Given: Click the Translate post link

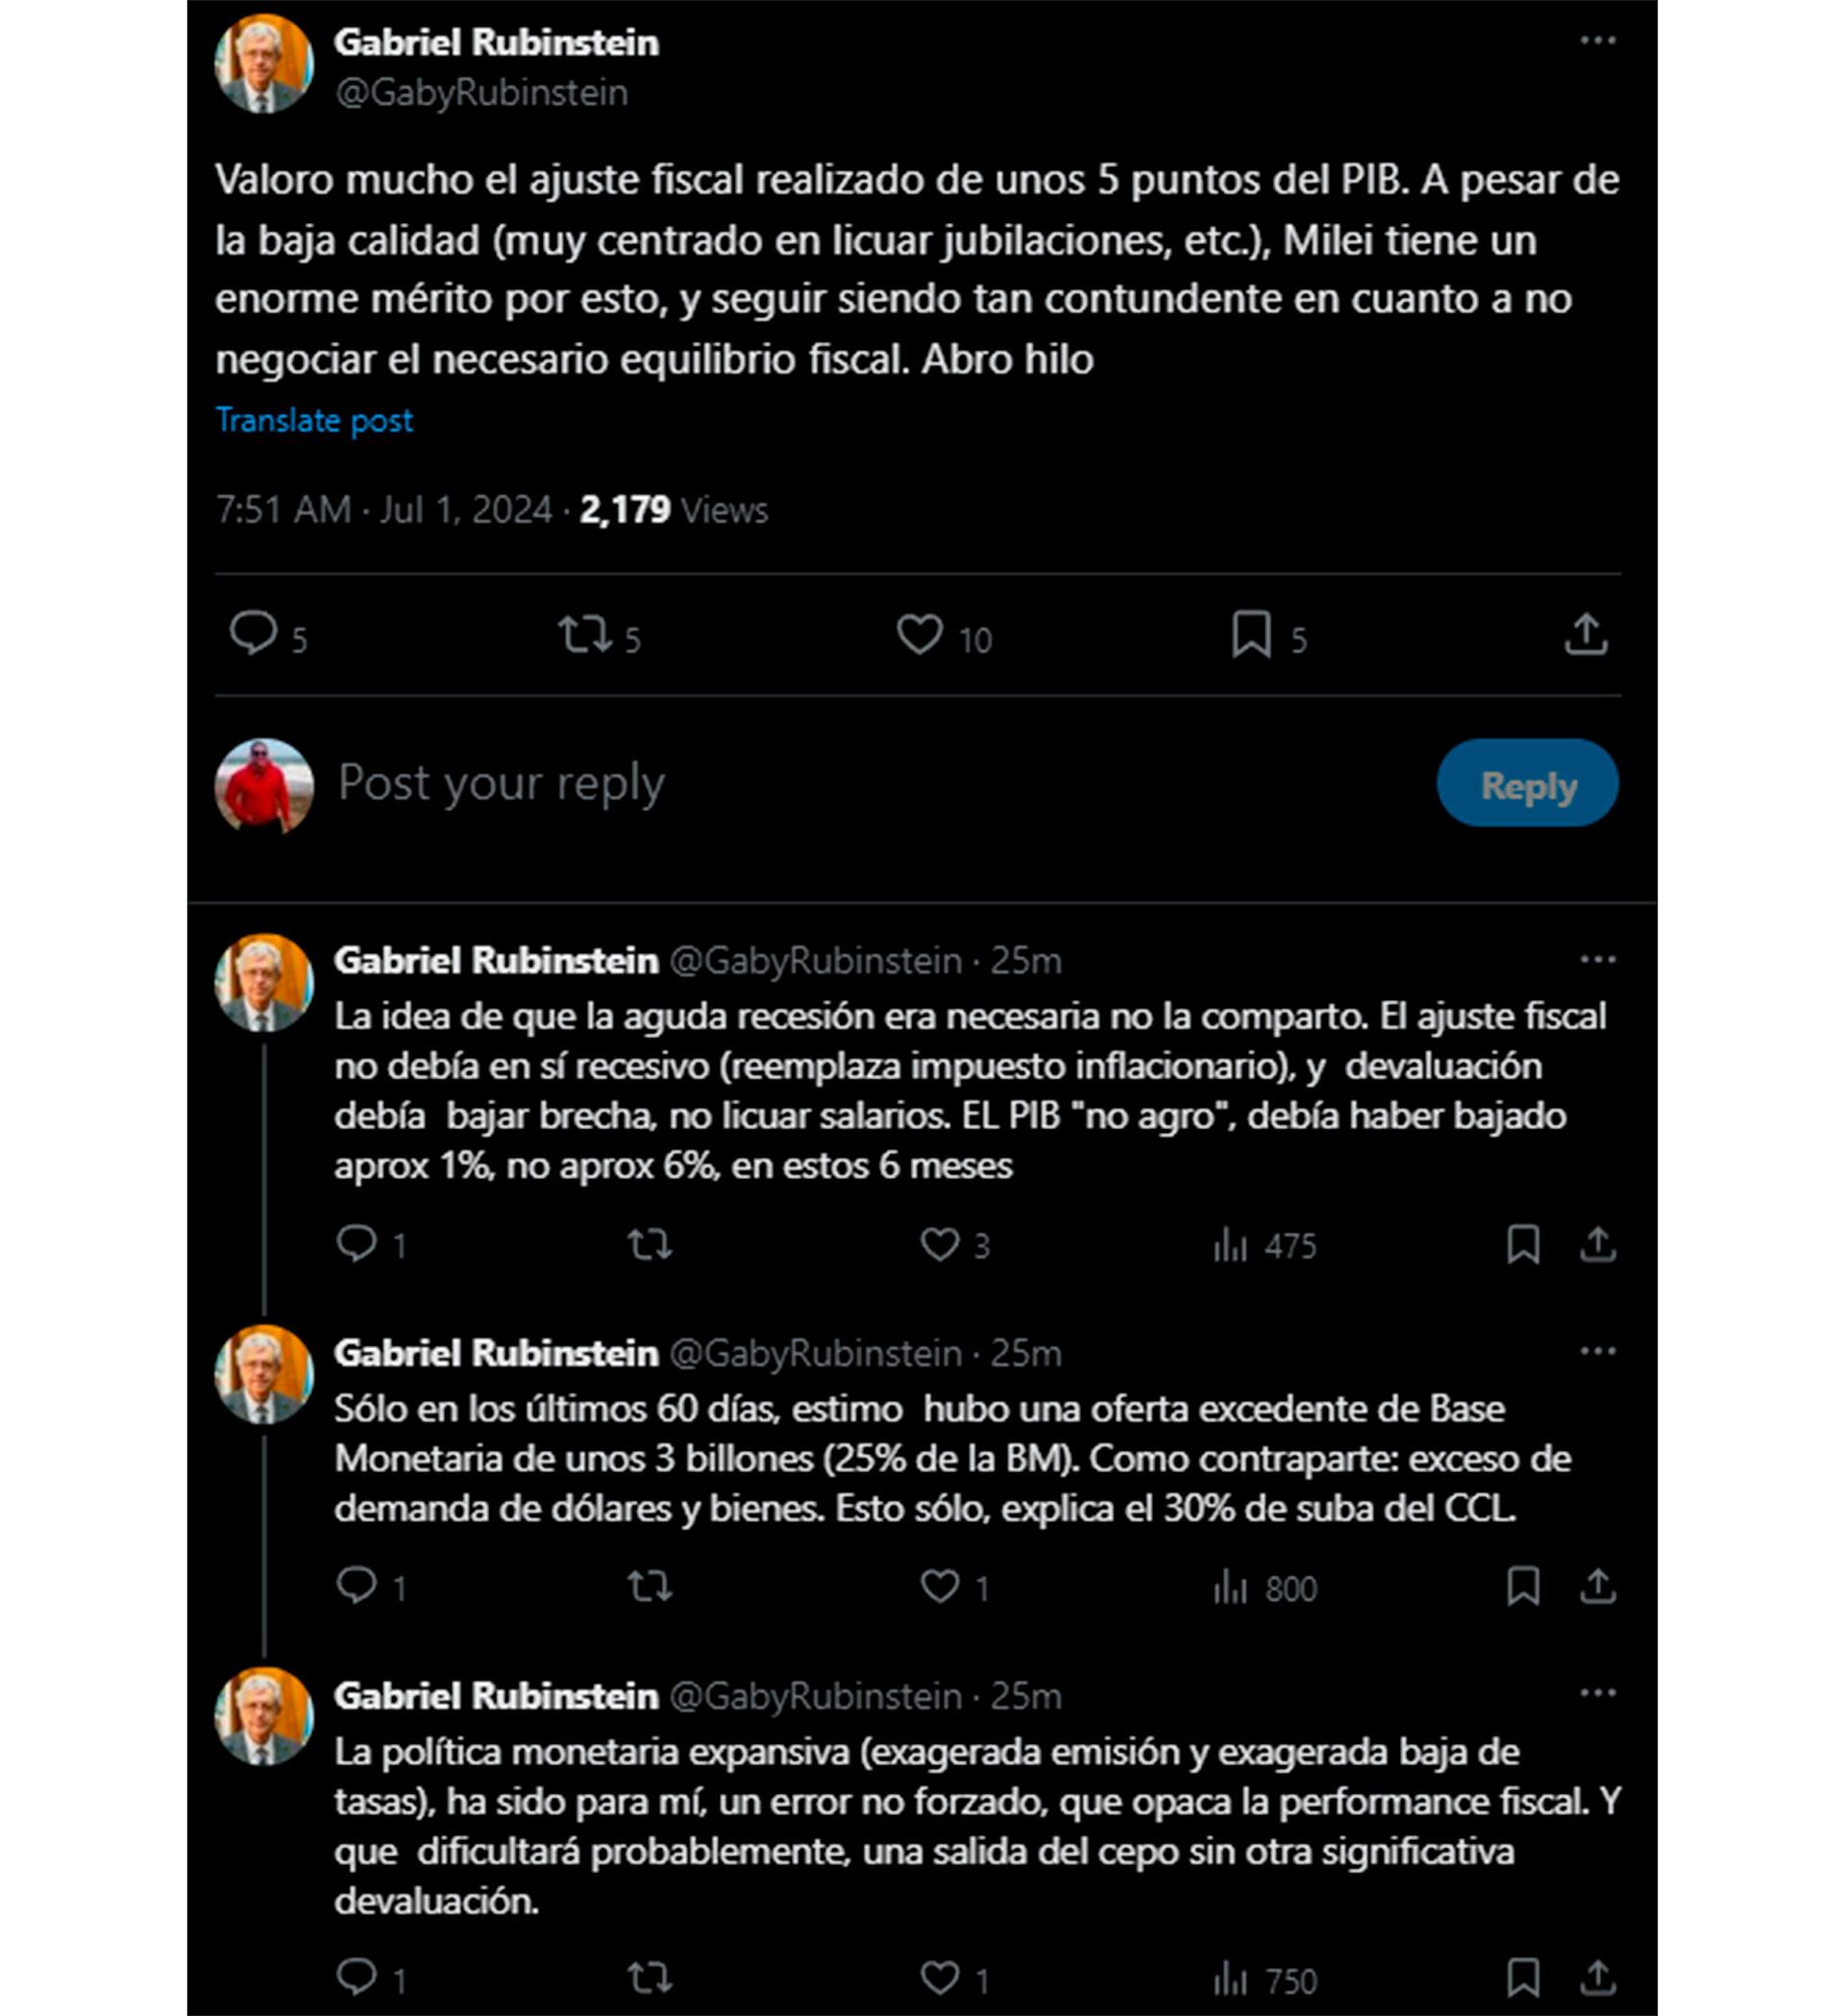Looking at the screenshot, I should pos(314,421).
